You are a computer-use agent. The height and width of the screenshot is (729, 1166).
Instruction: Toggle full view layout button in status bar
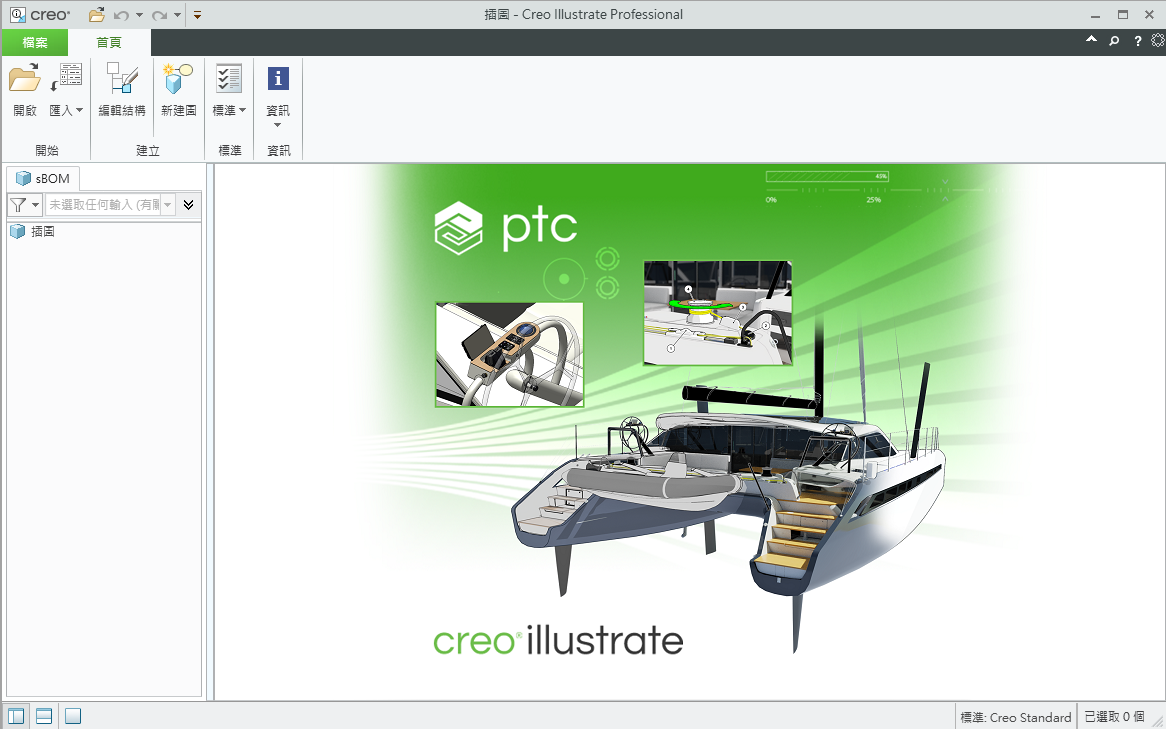coord(73,716)
